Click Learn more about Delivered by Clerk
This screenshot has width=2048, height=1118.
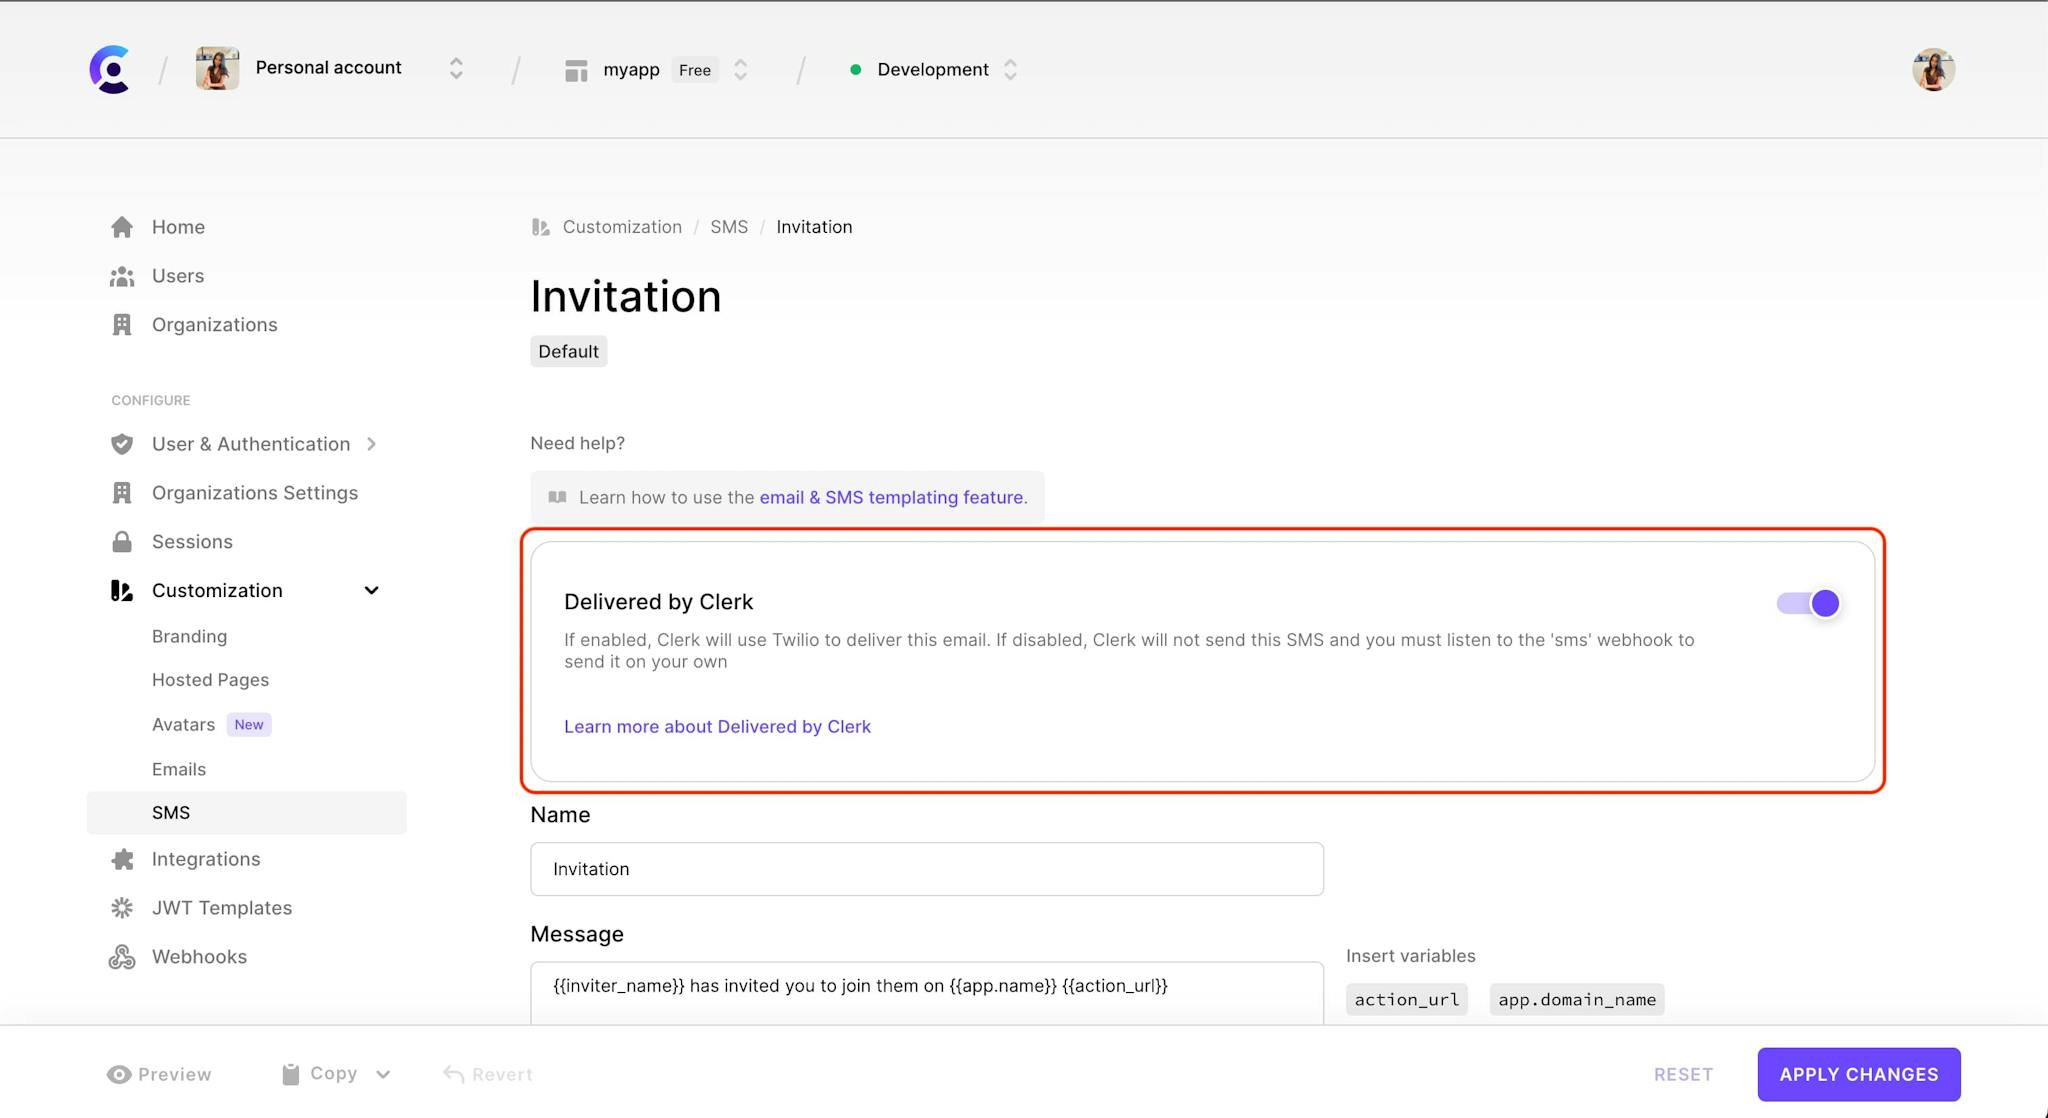(x=717, y=726)
